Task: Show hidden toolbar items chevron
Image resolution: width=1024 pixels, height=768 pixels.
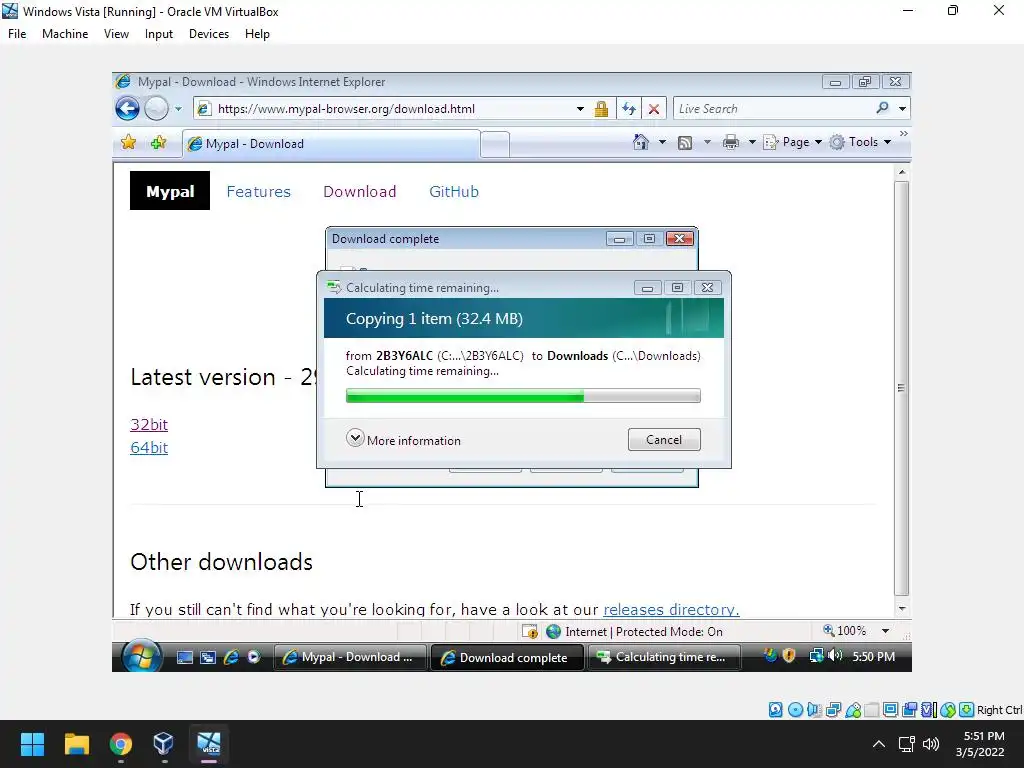Action: coord(903,134)
